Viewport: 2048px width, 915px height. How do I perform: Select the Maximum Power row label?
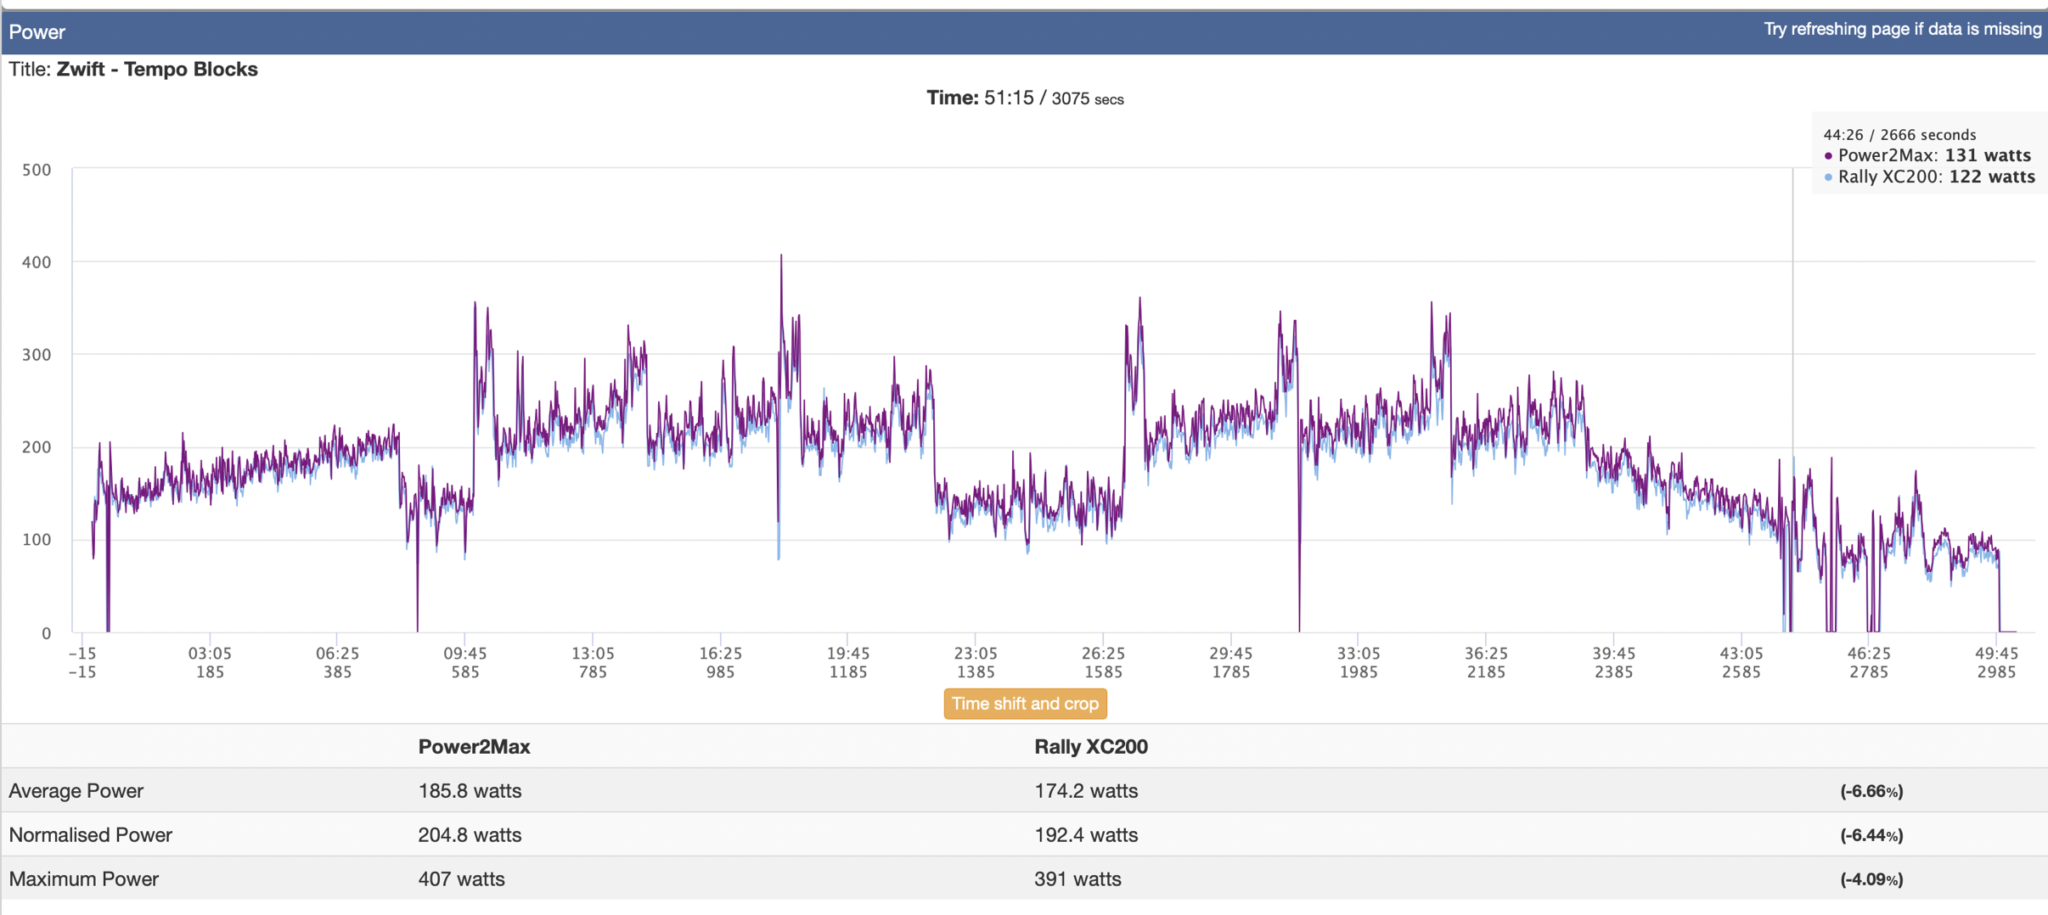(x=84, y=879)
